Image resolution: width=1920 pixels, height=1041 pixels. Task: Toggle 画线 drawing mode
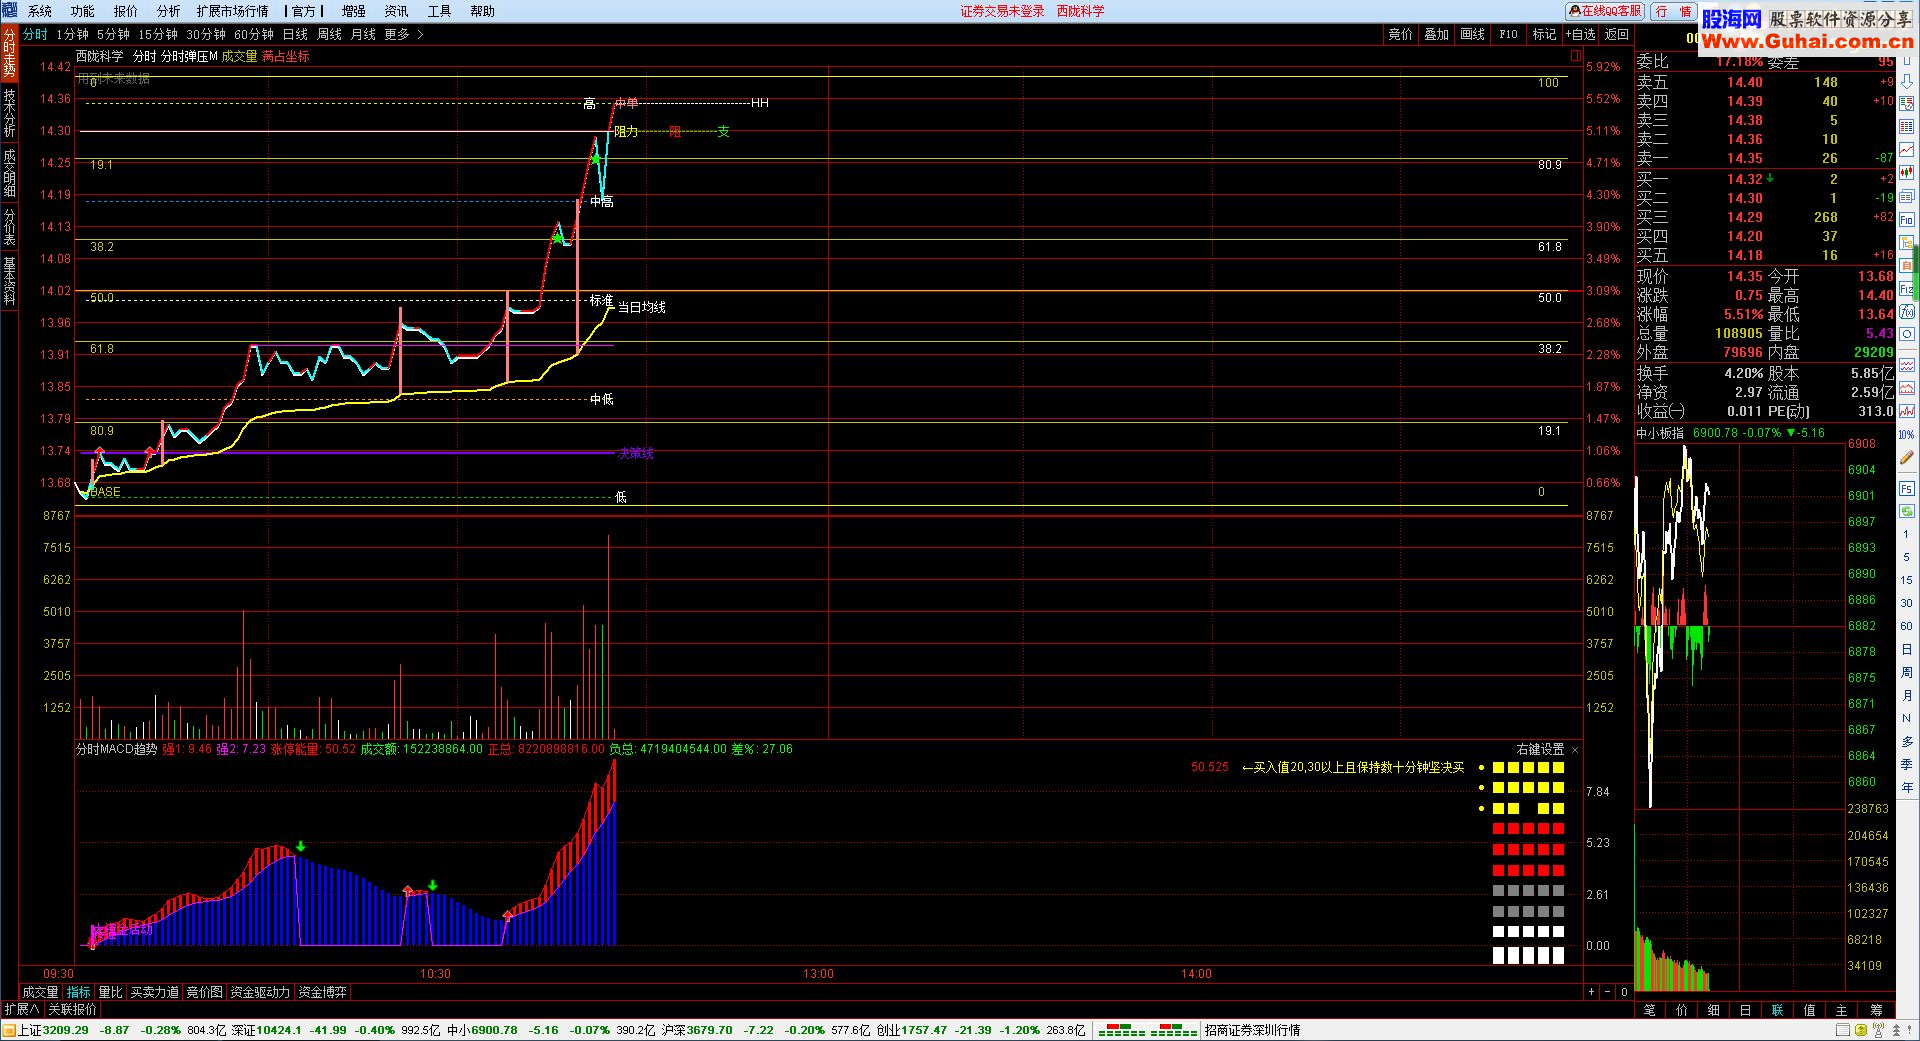[1472, 34]
